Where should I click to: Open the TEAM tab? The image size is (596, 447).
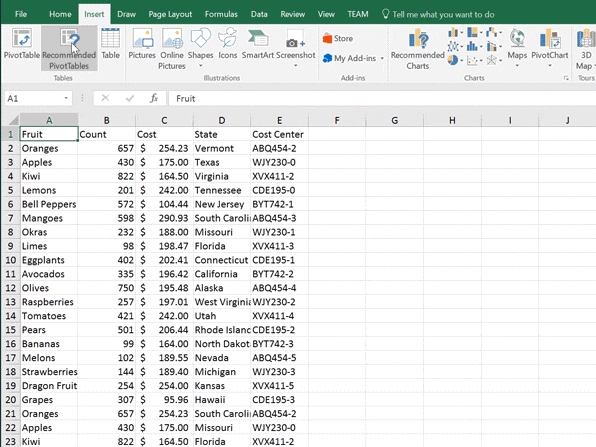point(358,14)
